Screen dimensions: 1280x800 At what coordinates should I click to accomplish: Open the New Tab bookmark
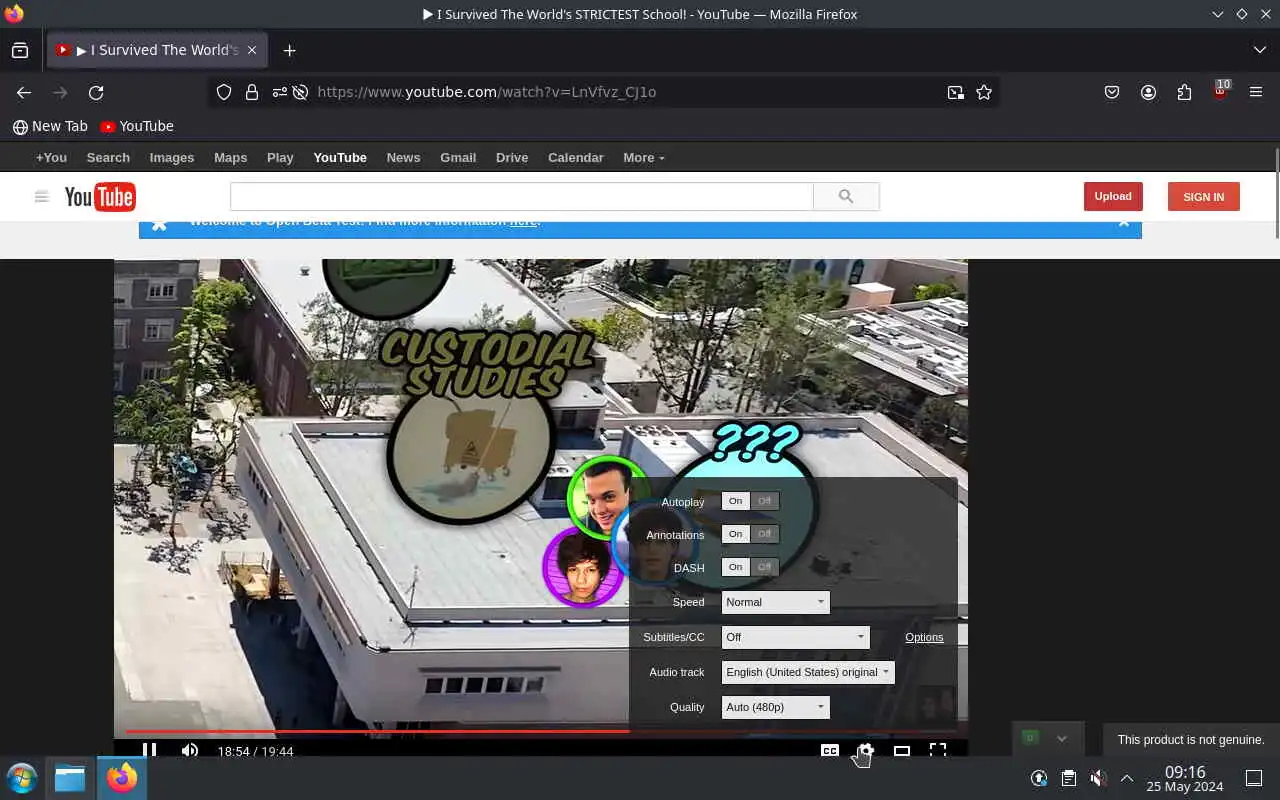coord(50,126)
